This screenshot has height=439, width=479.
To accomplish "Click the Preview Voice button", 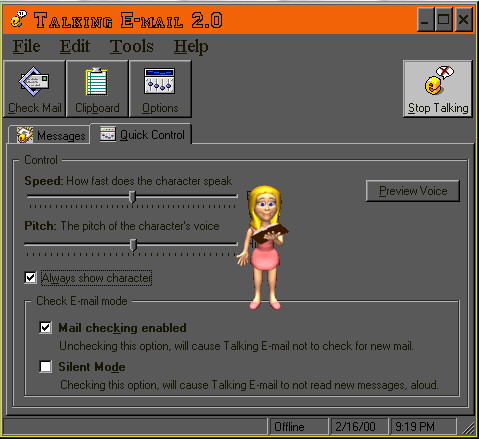I will coord(413,191).
